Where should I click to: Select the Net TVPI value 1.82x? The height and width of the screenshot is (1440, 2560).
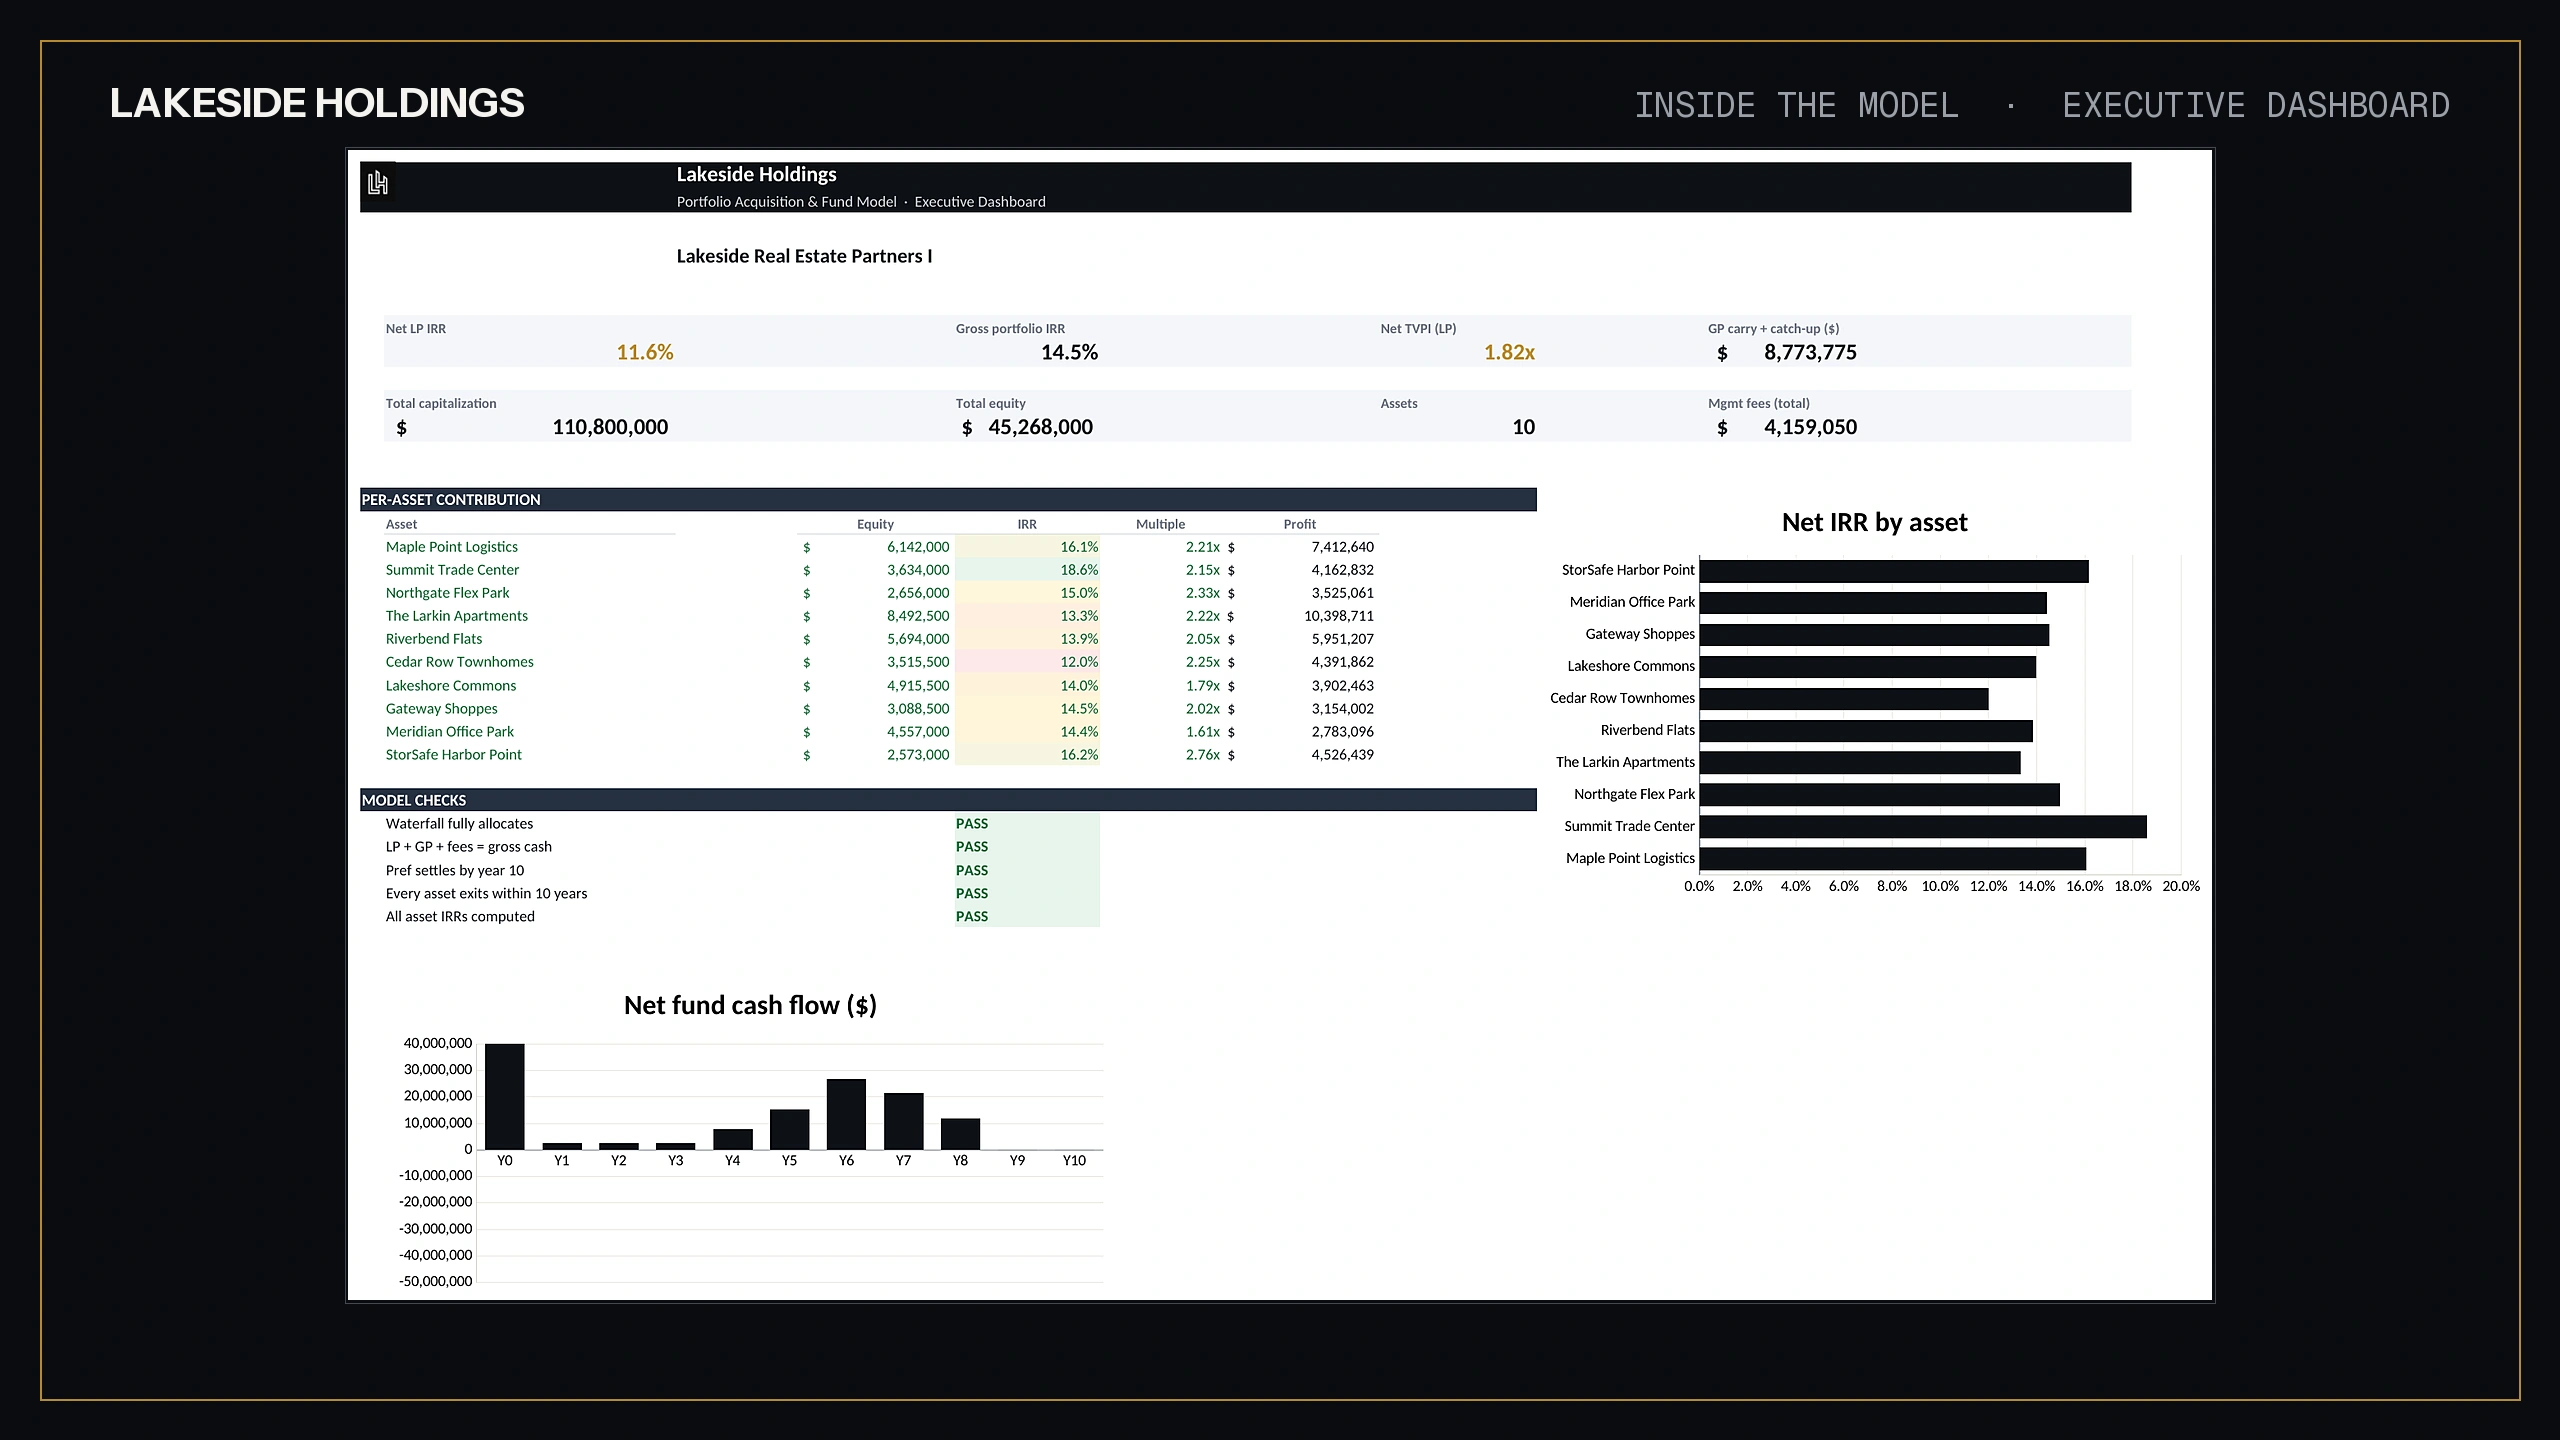(1509, 352)
